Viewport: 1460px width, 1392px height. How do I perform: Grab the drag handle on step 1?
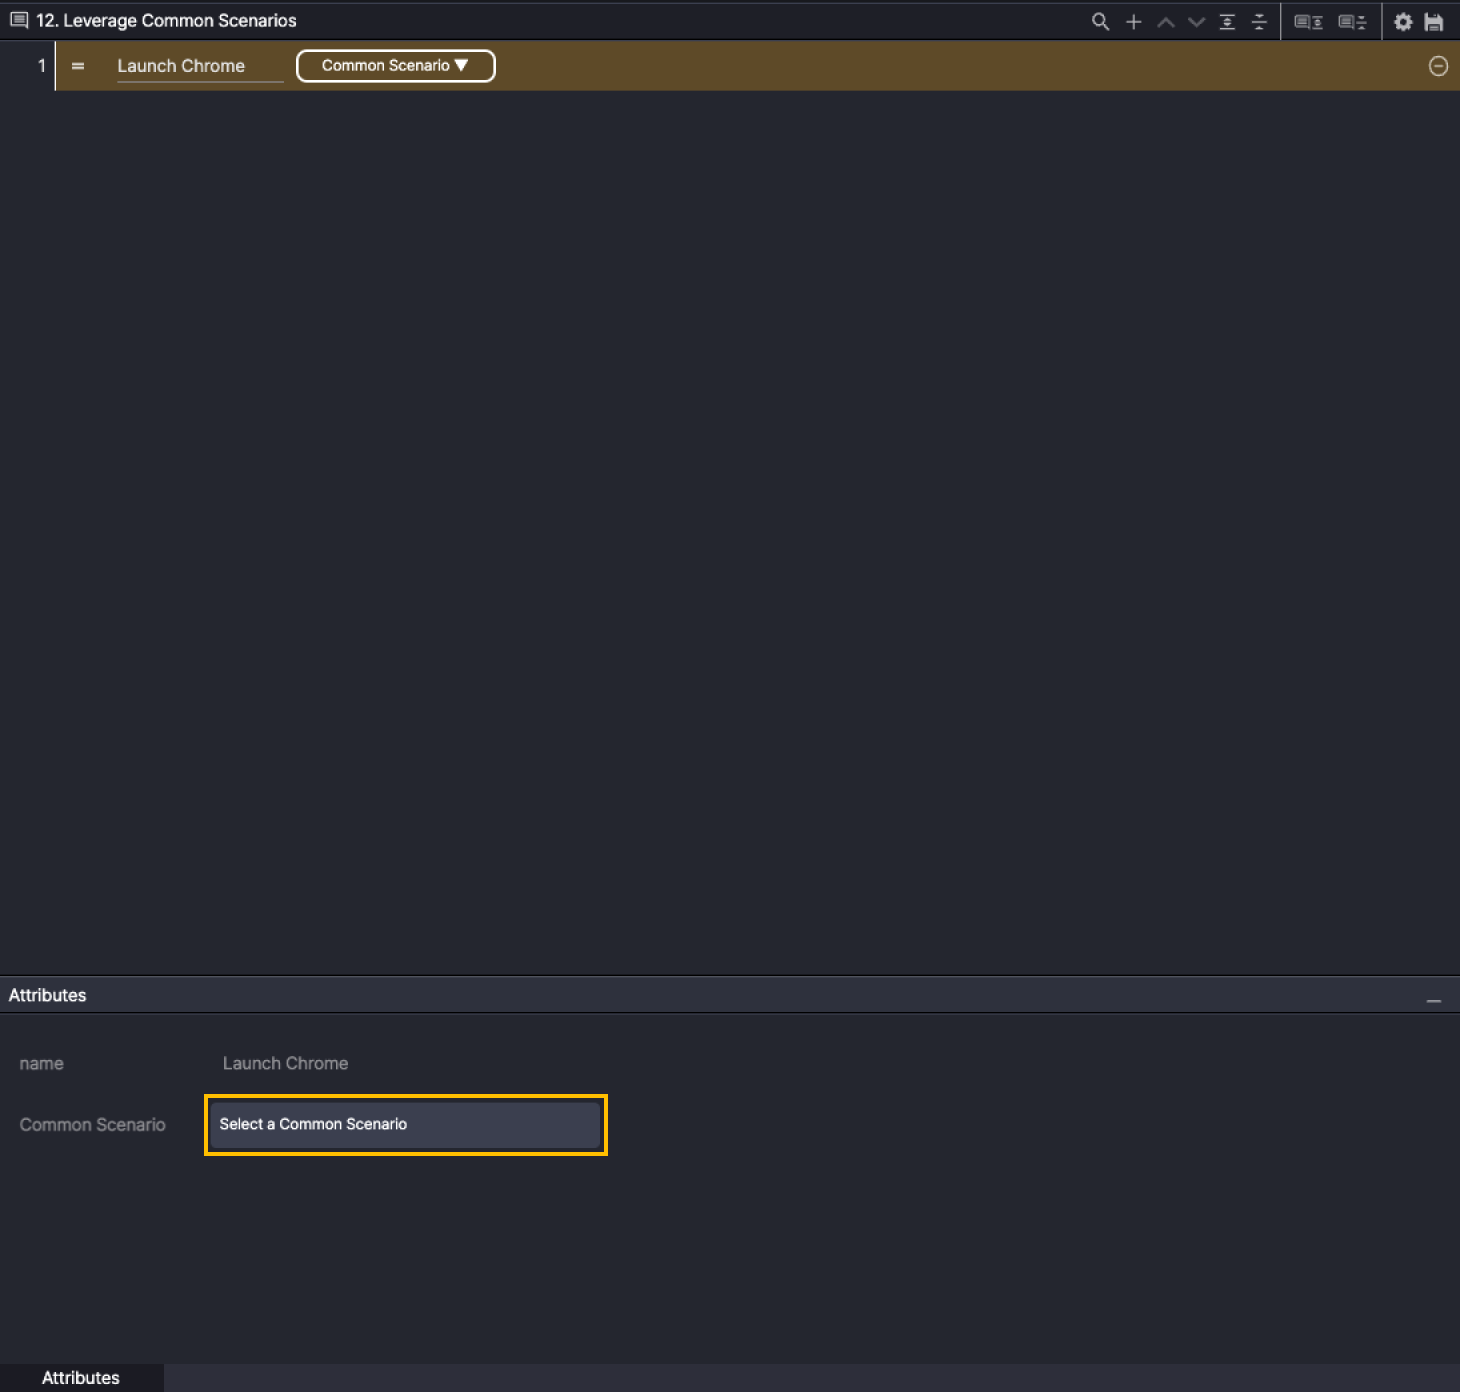[x=78, y=66]
